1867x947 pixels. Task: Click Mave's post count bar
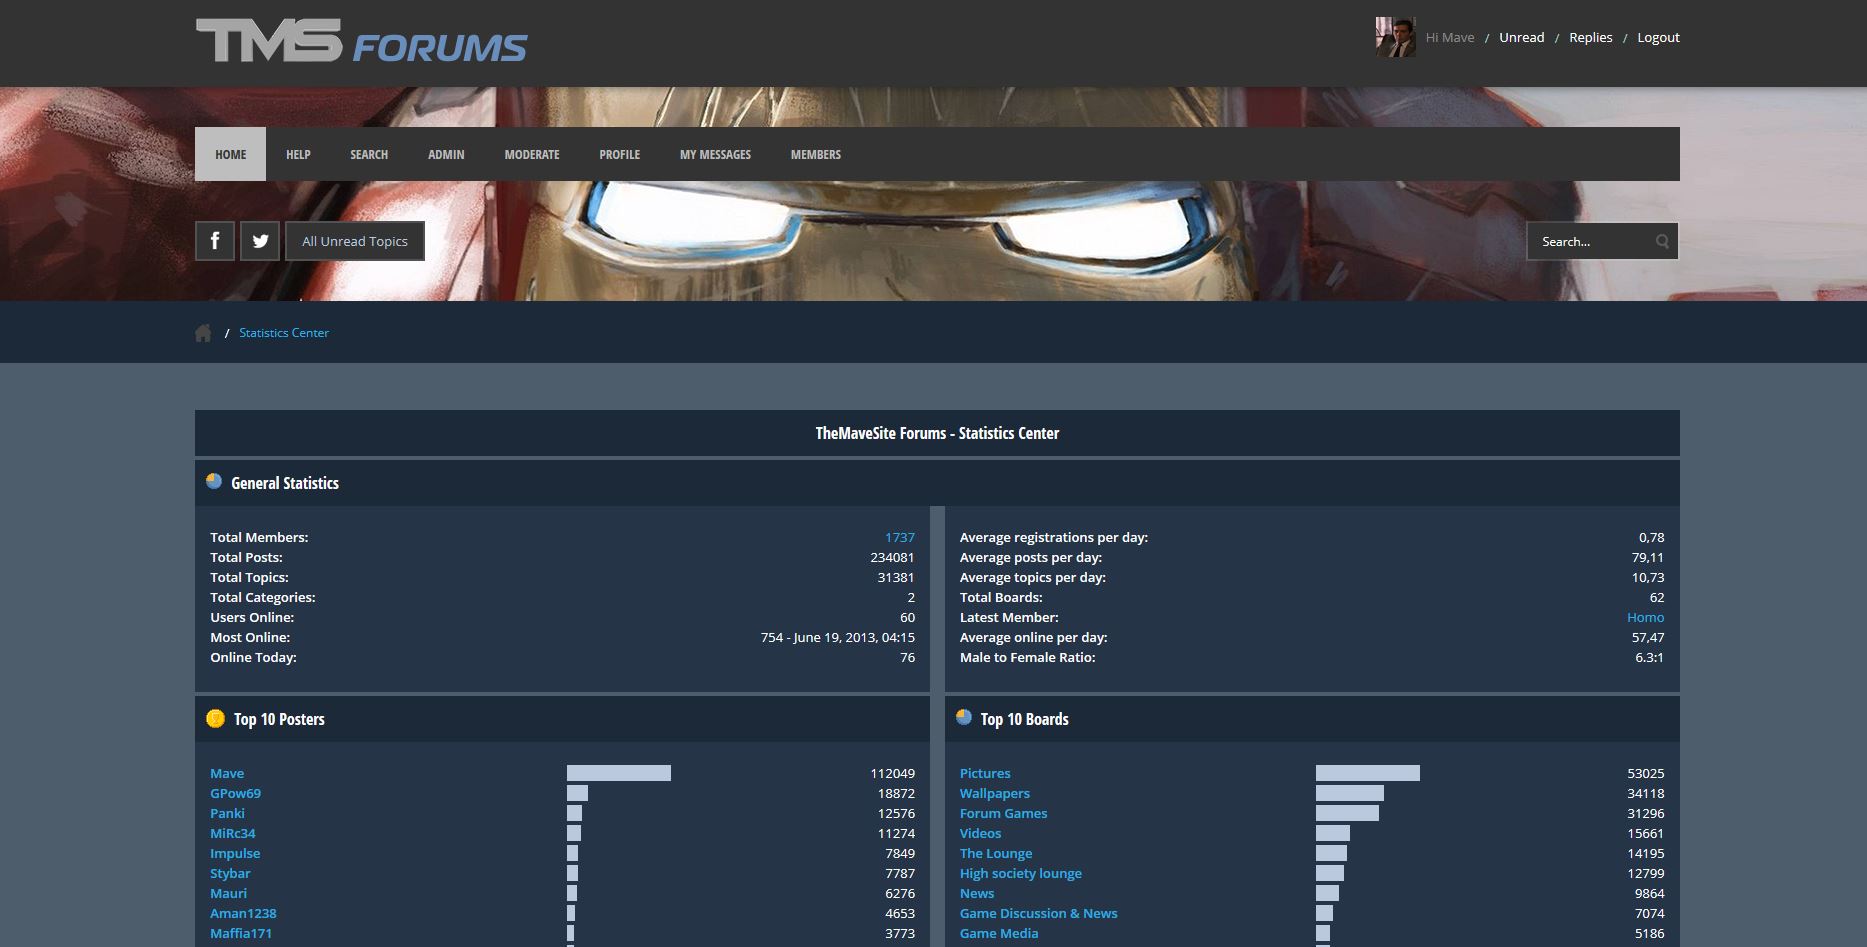(619, 773)
